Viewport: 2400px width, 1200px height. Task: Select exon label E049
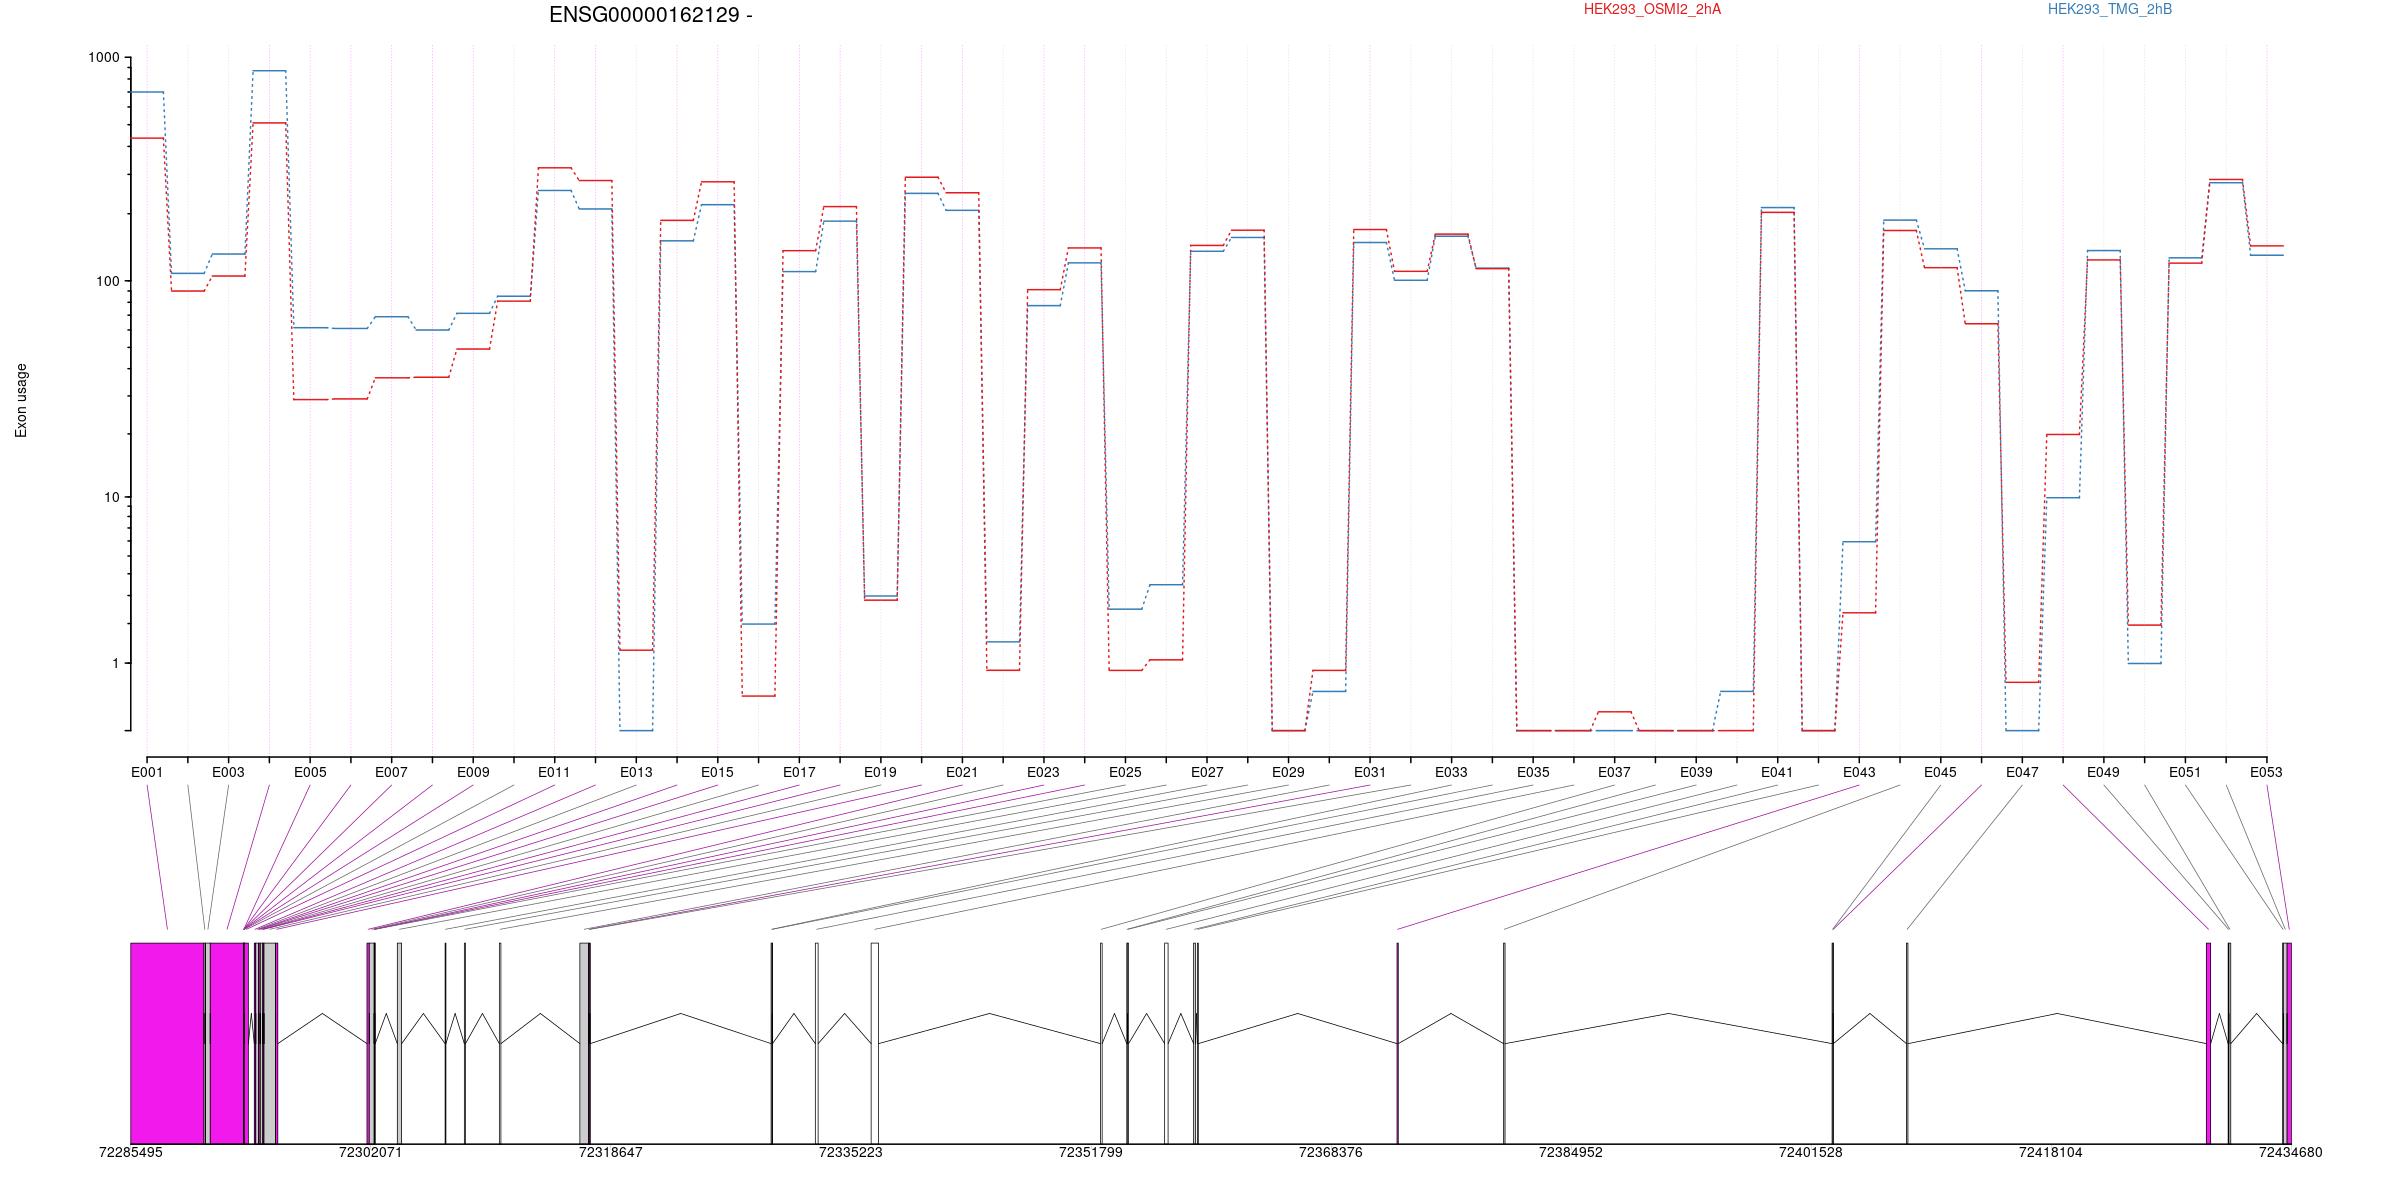click(x=2103, y=772)
